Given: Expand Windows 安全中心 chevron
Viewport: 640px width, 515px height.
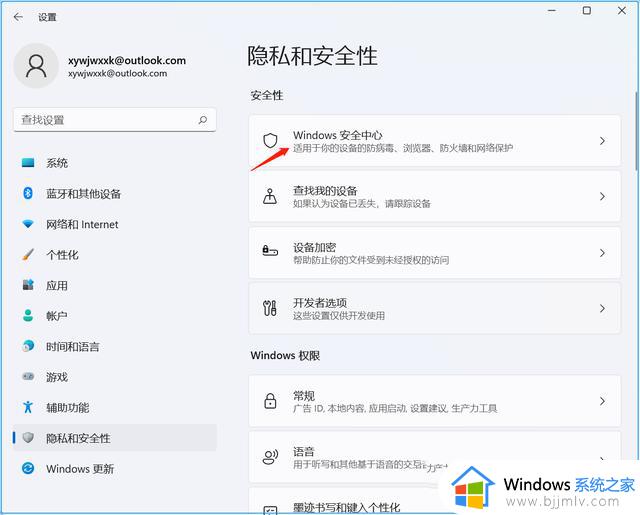Looking at the screenshot, I should pos(602,141).
